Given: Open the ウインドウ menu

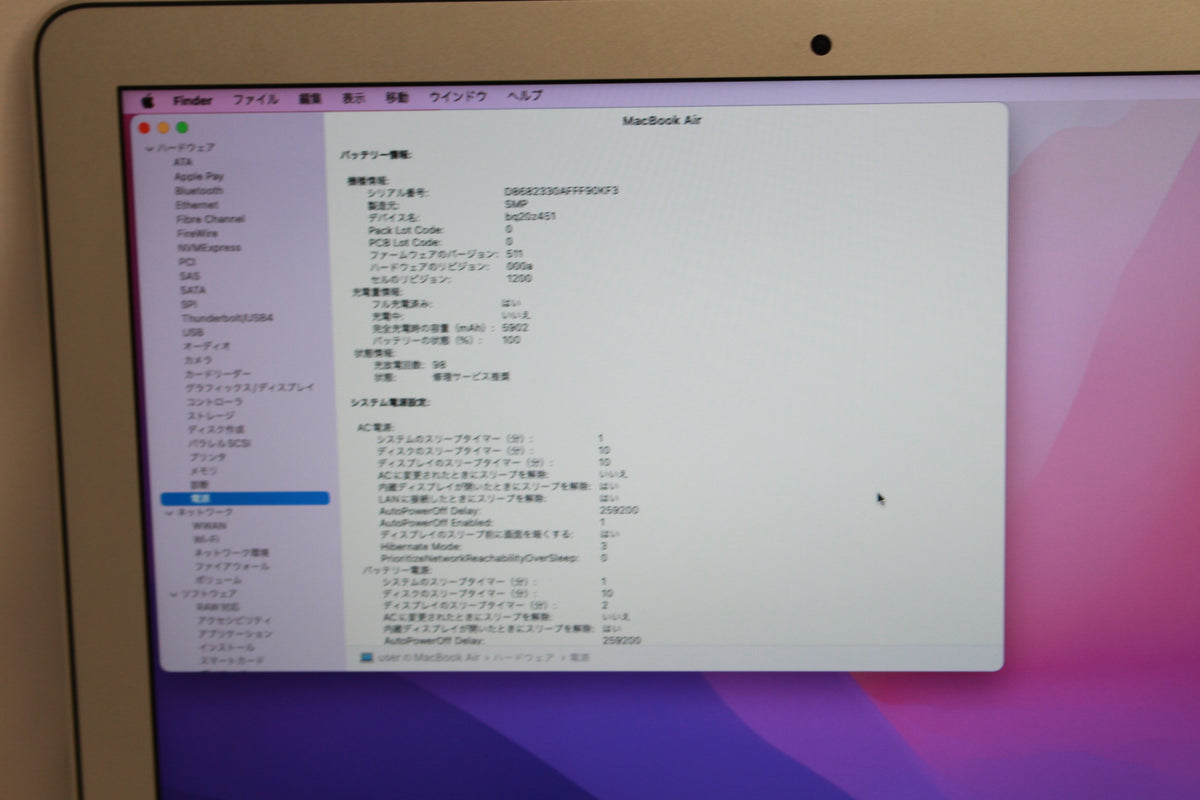Looking at the screenshot, I should [457, 97].
